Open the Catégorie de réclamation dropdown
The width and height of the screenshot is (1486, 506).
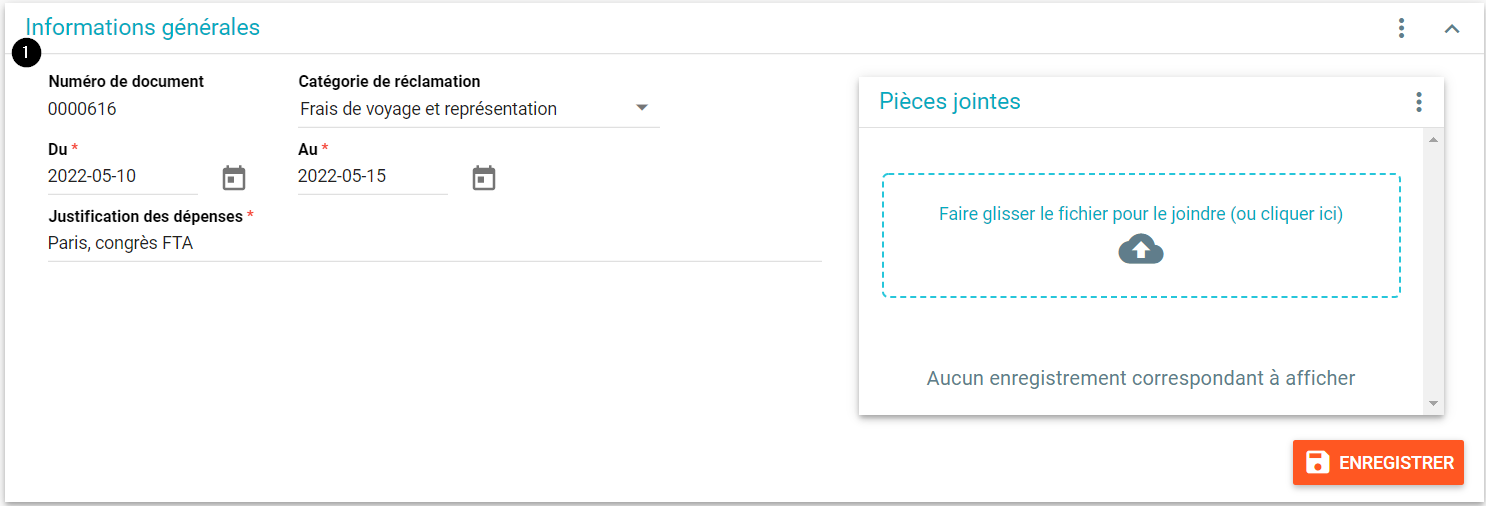pyautogui.click(x=479, y=109)
